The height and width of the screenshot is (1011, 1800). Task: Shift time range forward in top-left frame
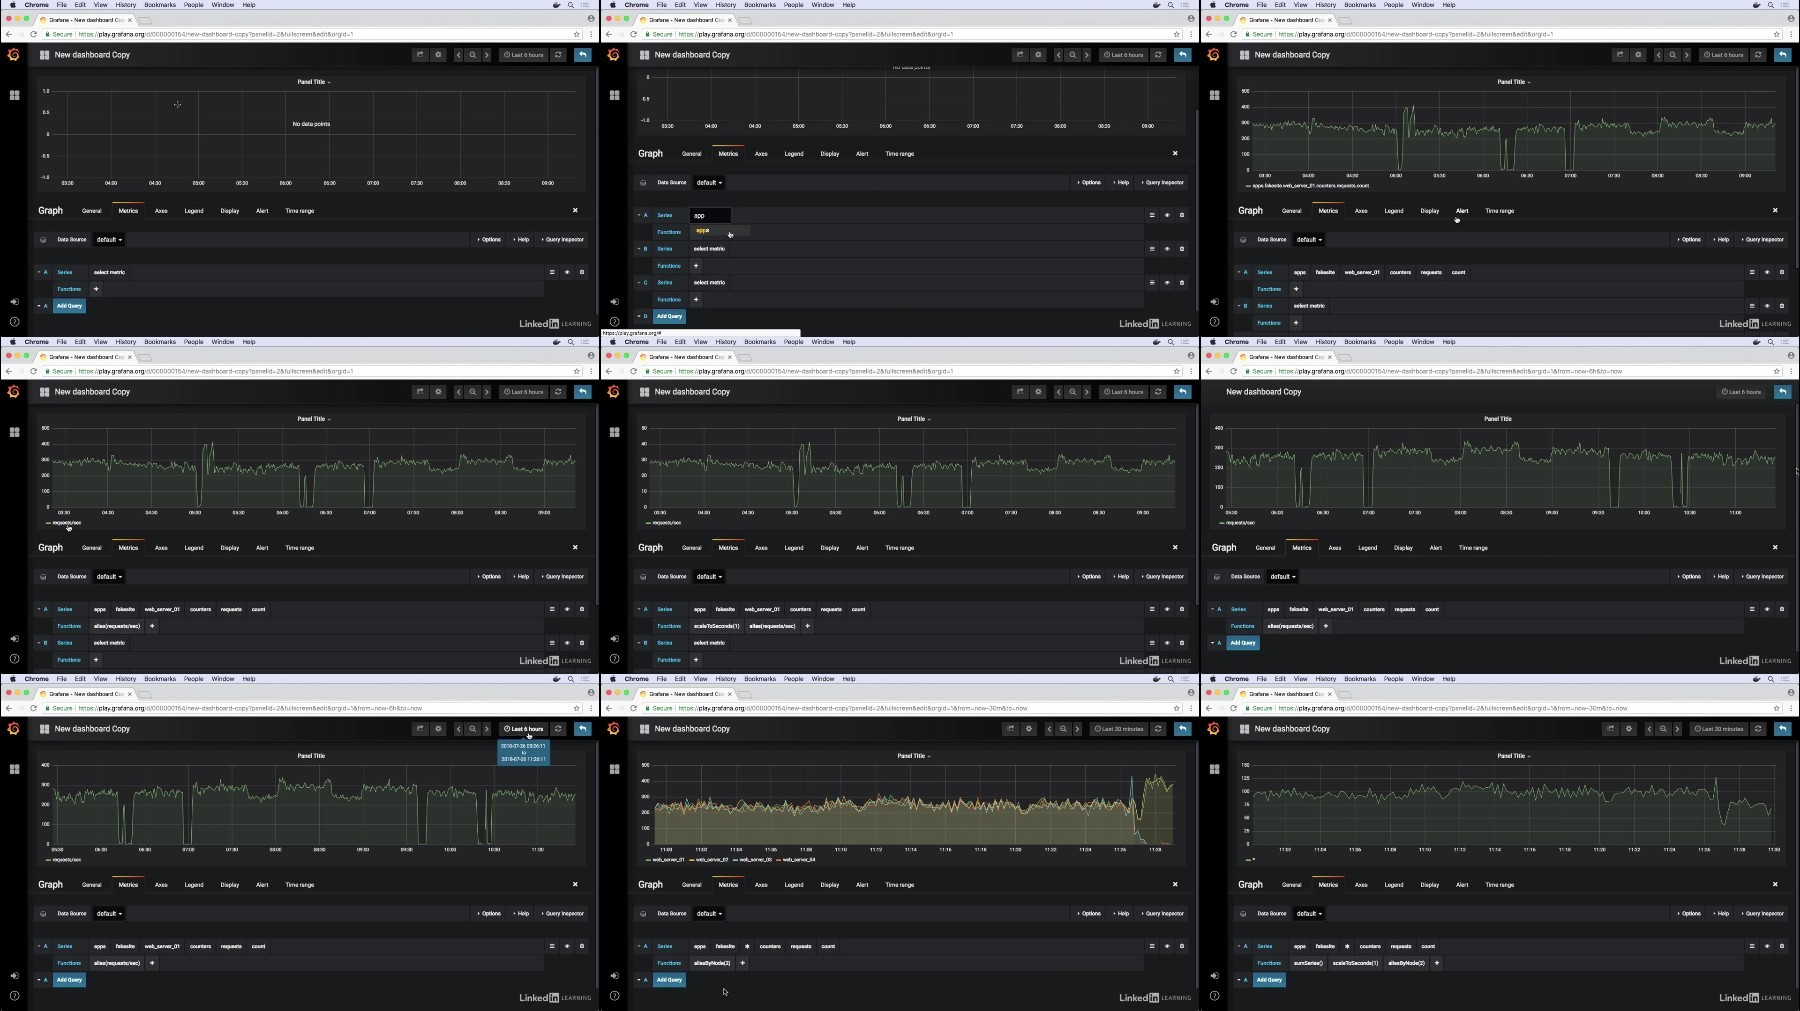(x=487, y=55)
